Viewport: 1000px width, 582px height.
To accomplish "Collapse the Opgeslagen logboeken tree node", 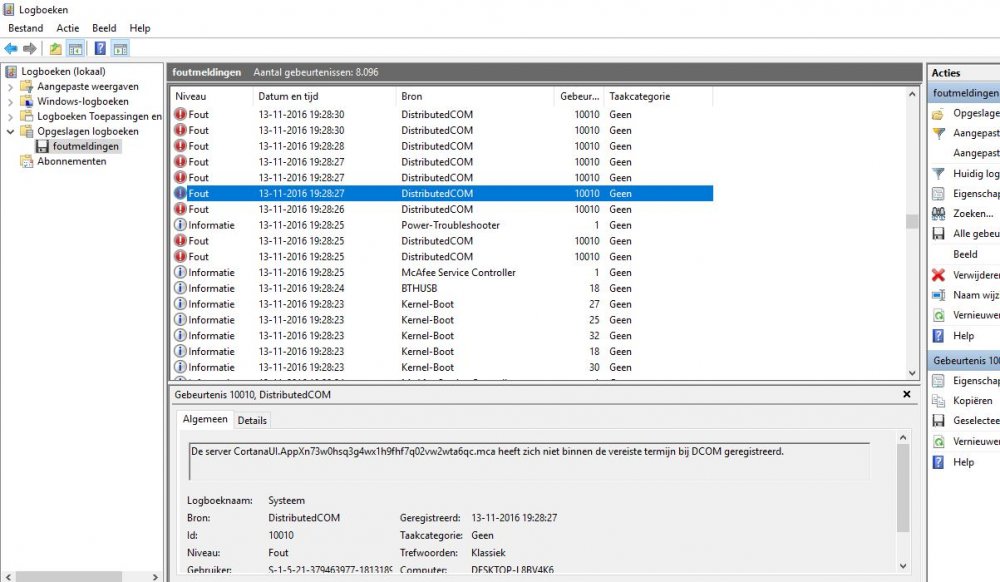I will pyautogui.click(x=11, y=132).
